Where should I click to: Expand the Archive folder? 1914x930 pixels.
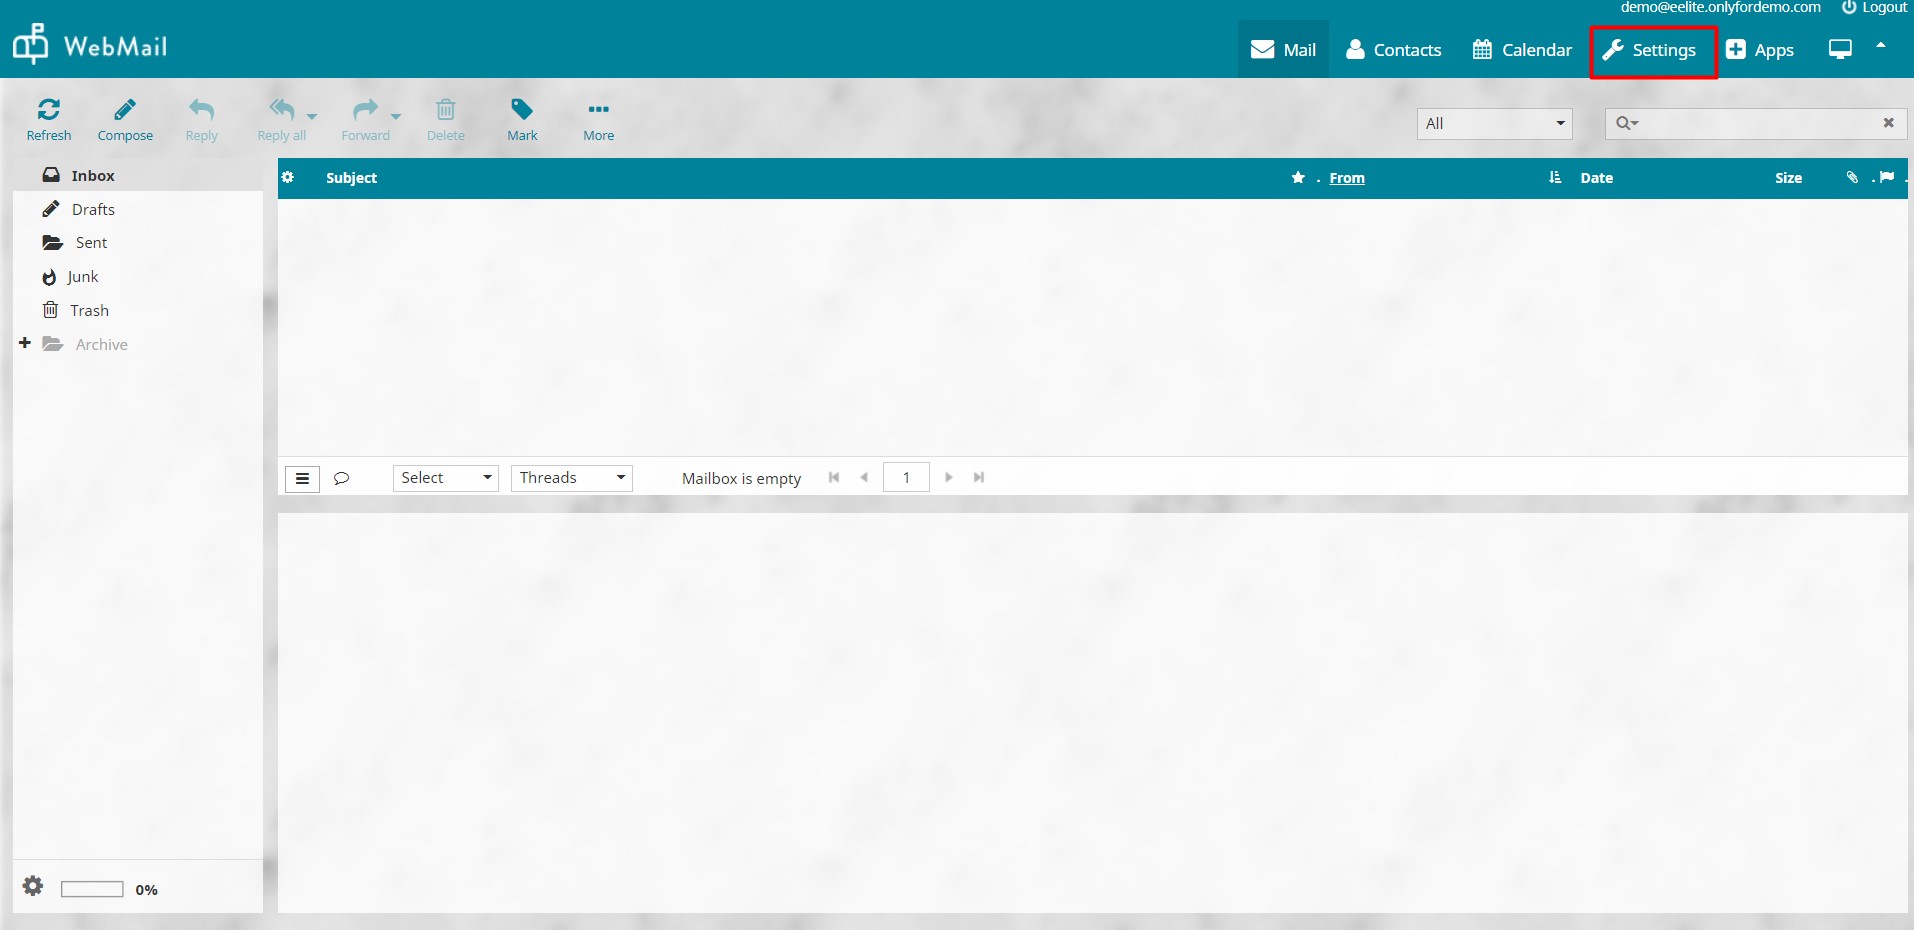pyautogui.click(x=25, y=343)
